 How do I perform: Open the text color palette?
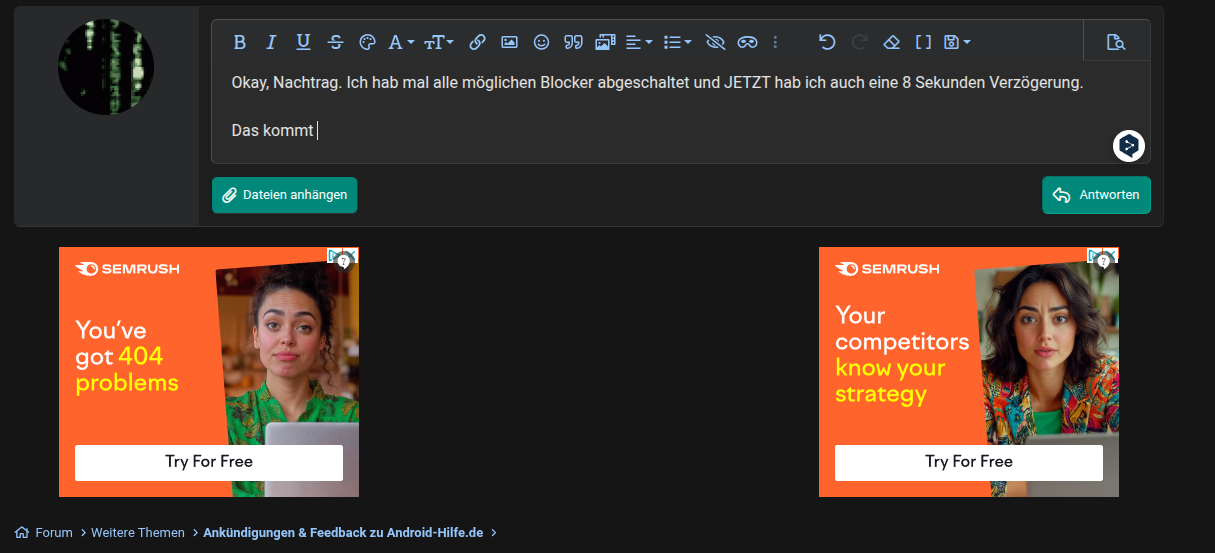coord(367,42)
